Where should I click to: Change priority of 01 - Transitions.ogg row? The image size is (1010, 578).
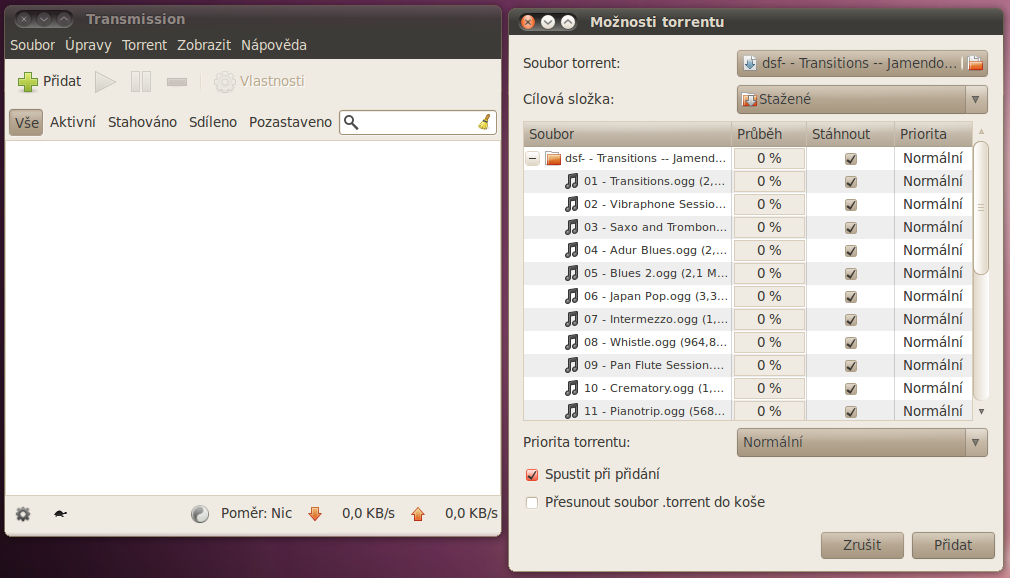(933, 181)
